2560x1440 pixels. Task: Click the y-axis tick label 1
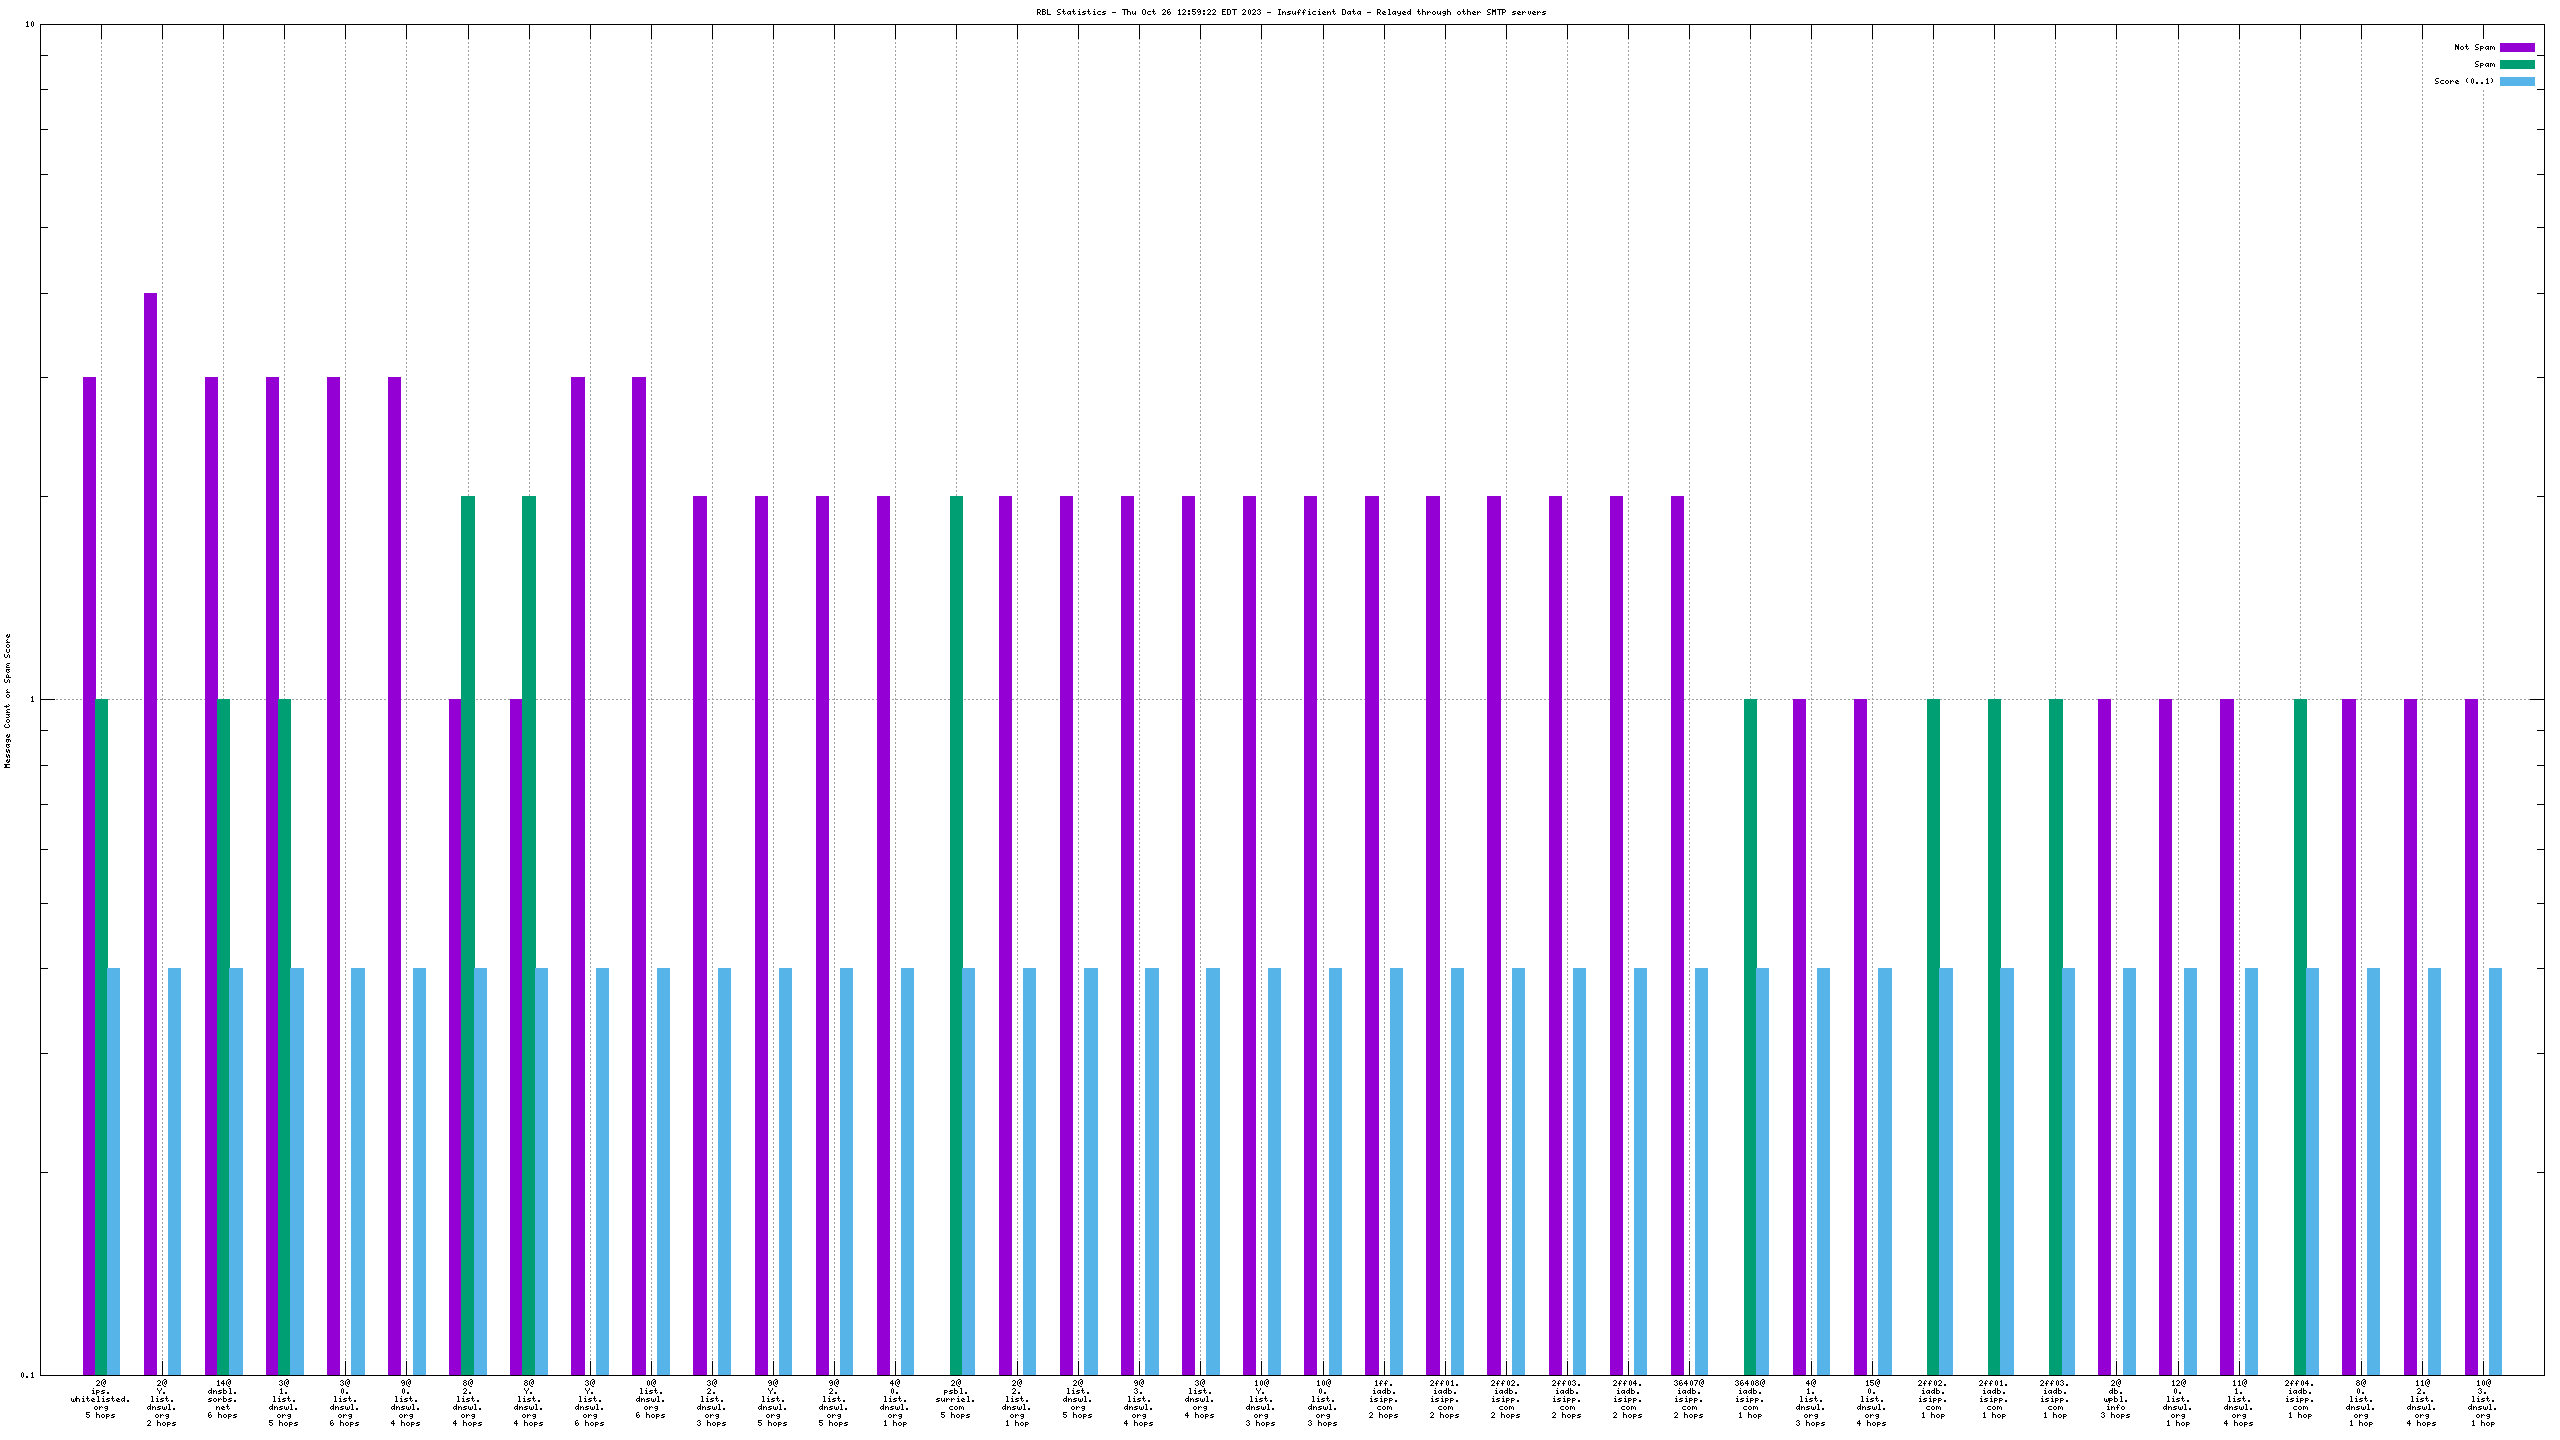click(x=31, y=699)
